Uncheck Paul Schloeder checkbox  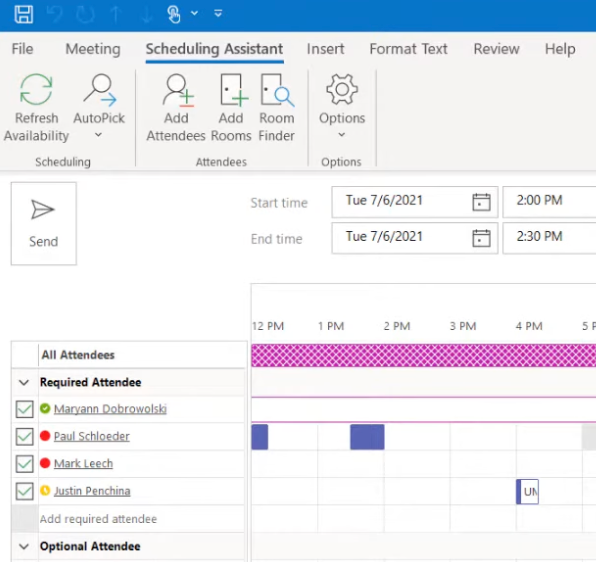click(x=25, y=436)
